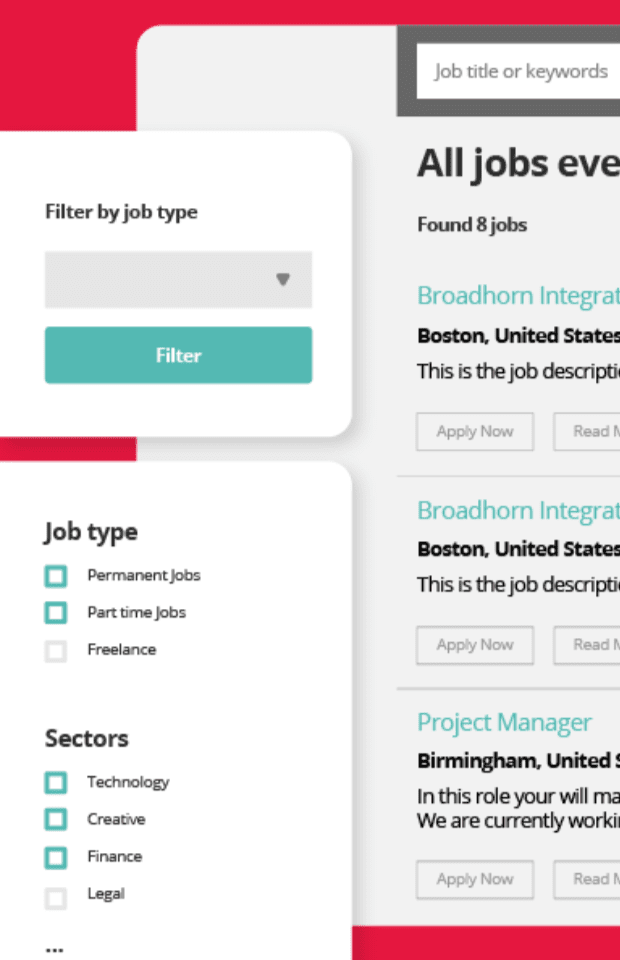Open the Project Manager job link
The width and height of the screenshot is (620, 960).
click(504, 722)
